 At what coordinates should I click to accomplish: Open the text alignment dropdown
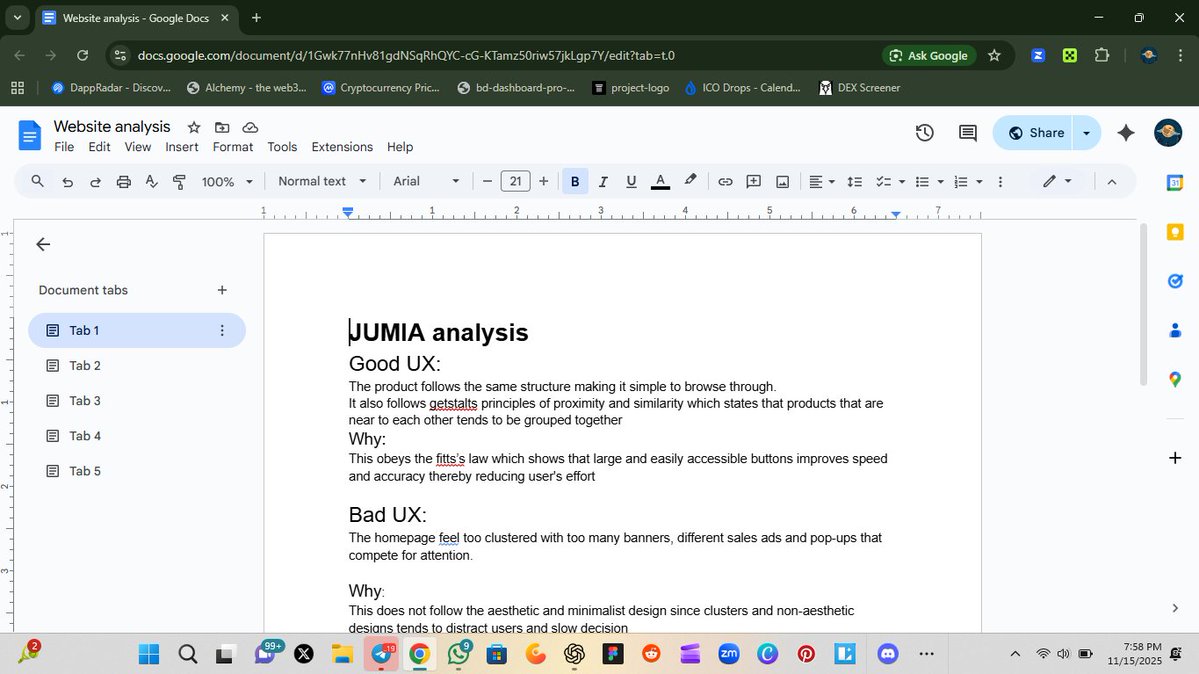pos(822,181)
